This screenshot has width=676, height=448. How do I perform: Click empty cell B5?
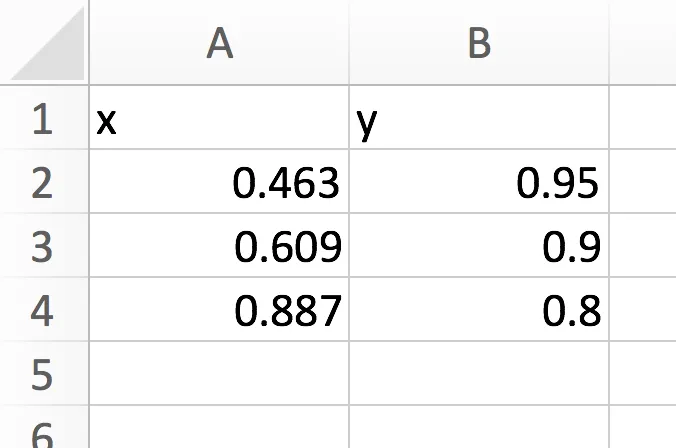point(479,373)
